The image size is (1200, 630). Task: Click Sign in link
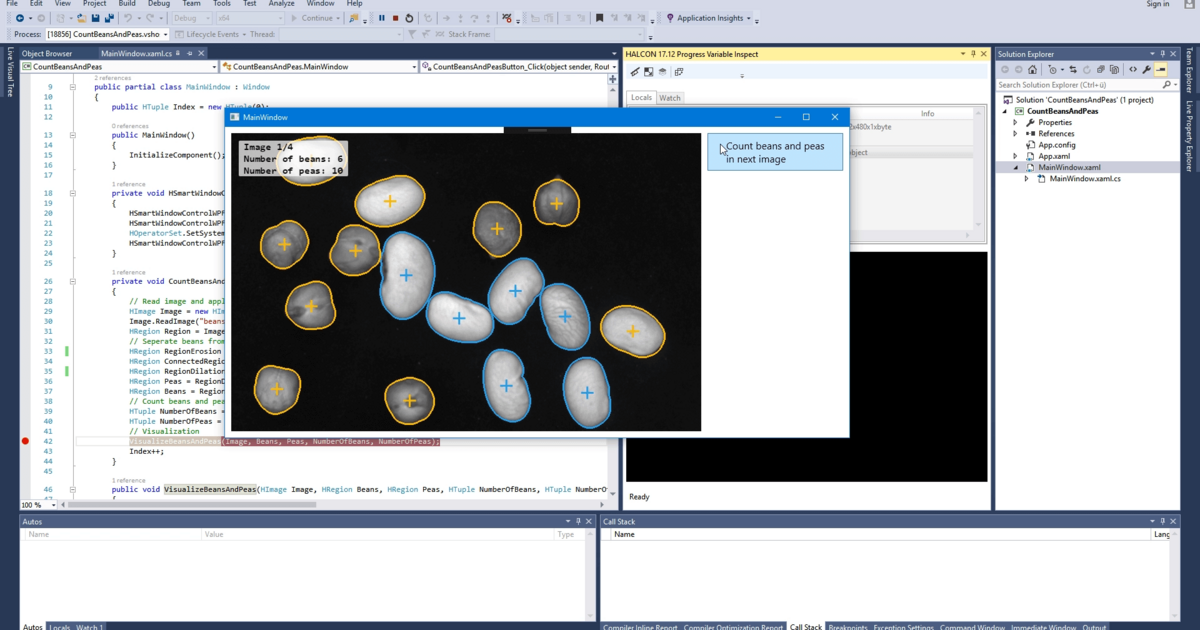(x=1158, y=4)
